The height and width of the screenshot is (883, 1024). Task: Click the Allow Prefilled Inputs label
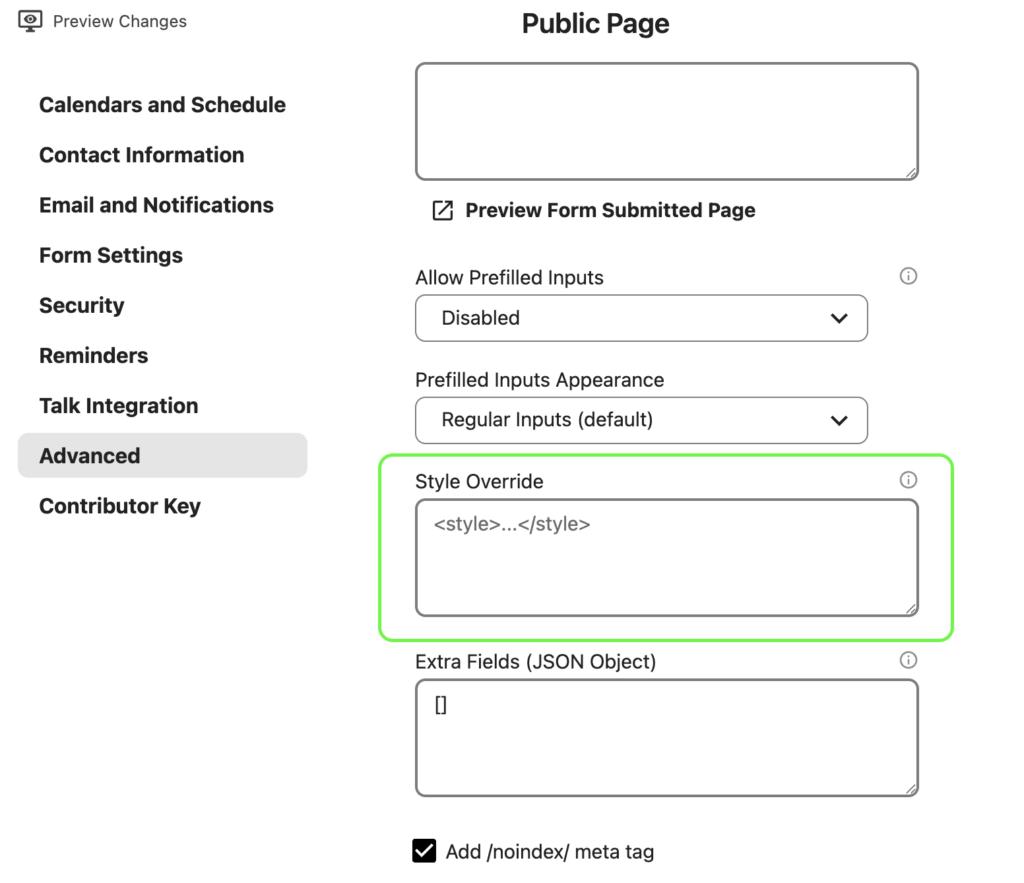[x=509, y=278]
